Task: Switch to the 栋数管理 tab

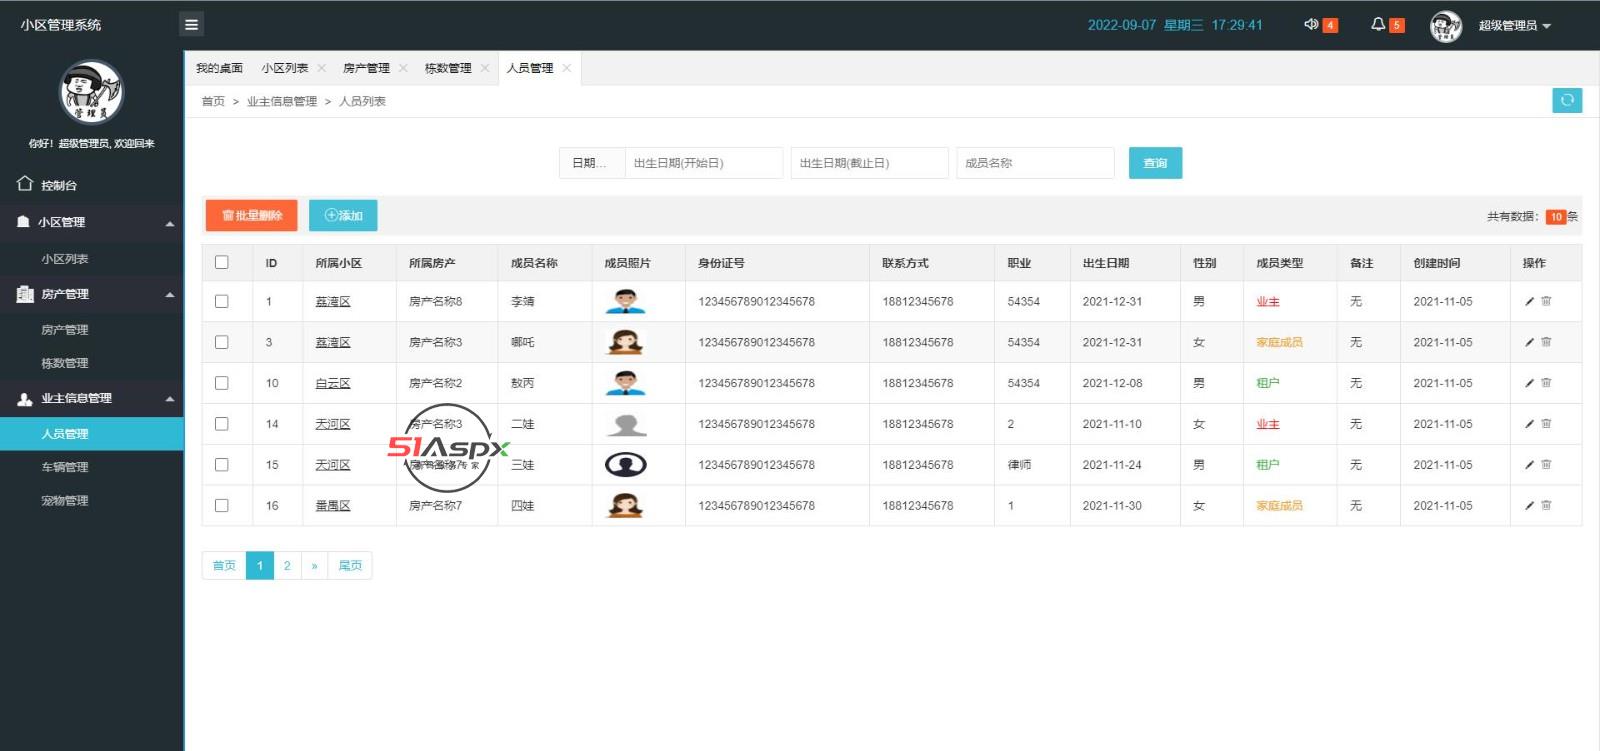Action: tap(448, 68)
